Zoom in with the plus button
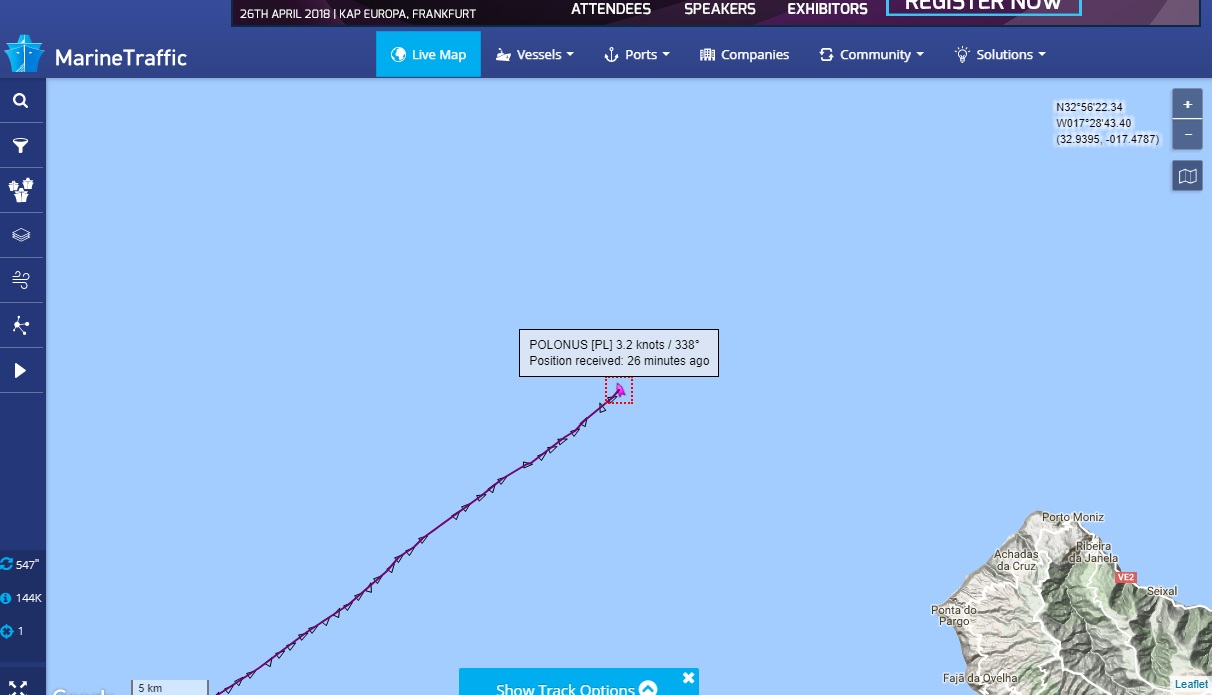The image size is (1212, 695). pos(1187,104)
